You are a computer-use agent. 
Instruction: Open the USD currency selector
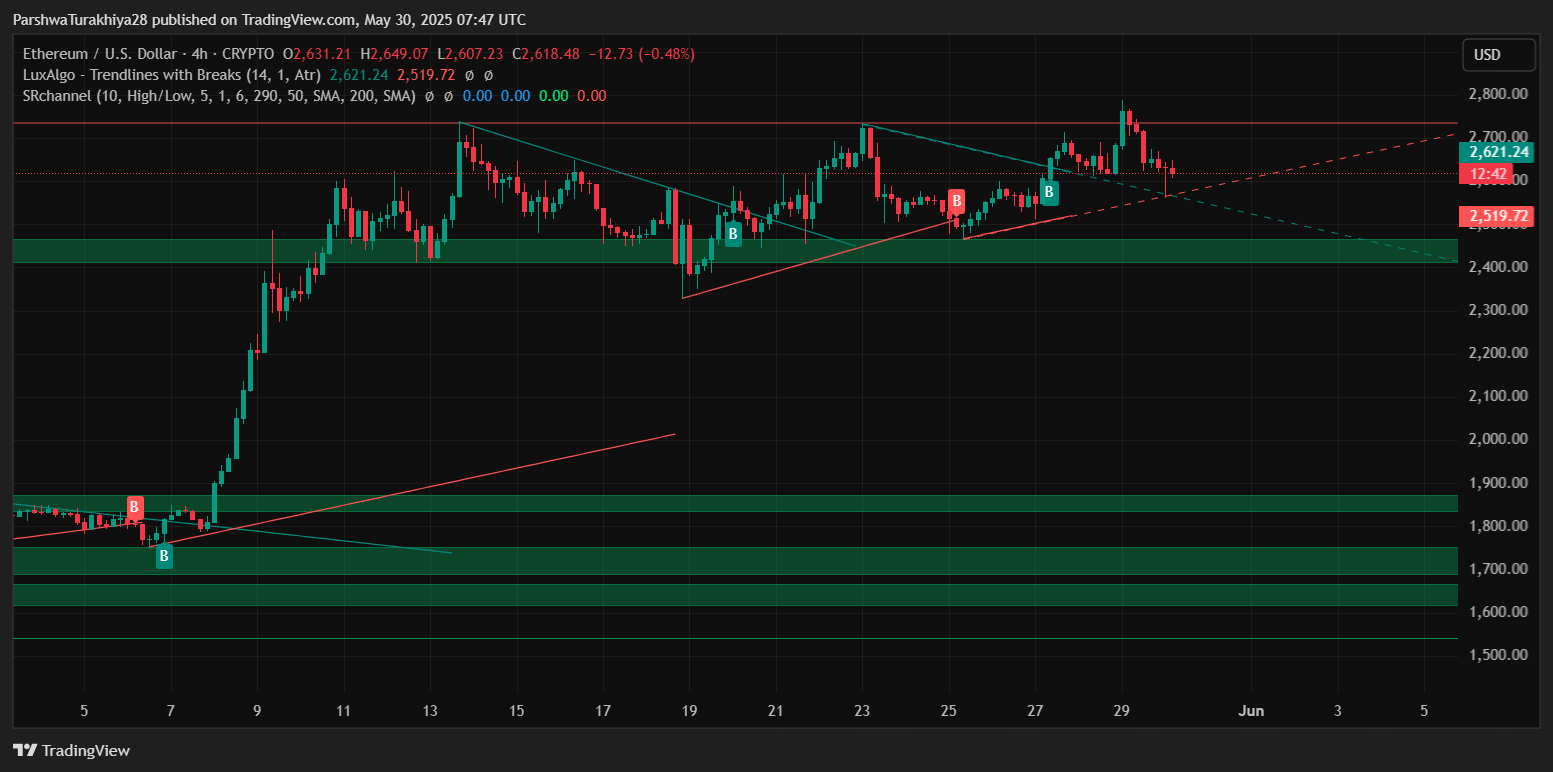[1498, 55]
